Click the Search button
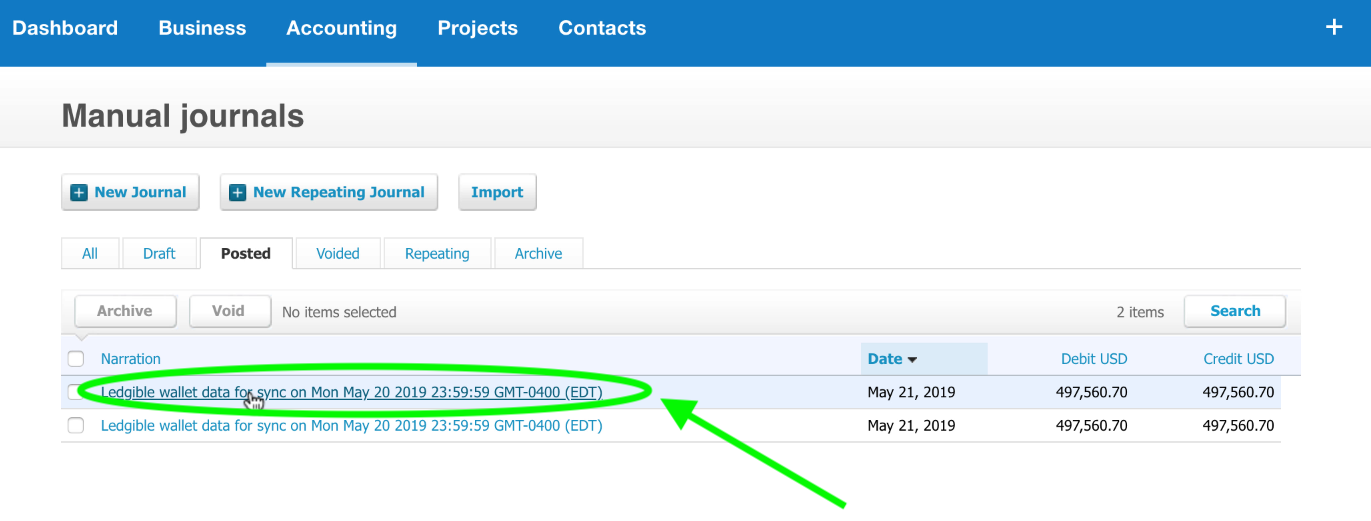 [x=1235, y=311]
